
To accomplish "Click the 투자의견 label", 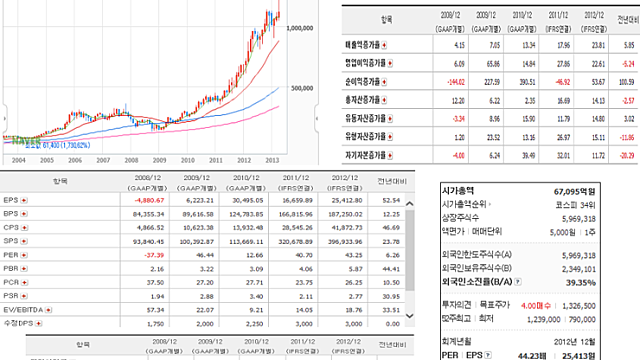I will 456,305.
